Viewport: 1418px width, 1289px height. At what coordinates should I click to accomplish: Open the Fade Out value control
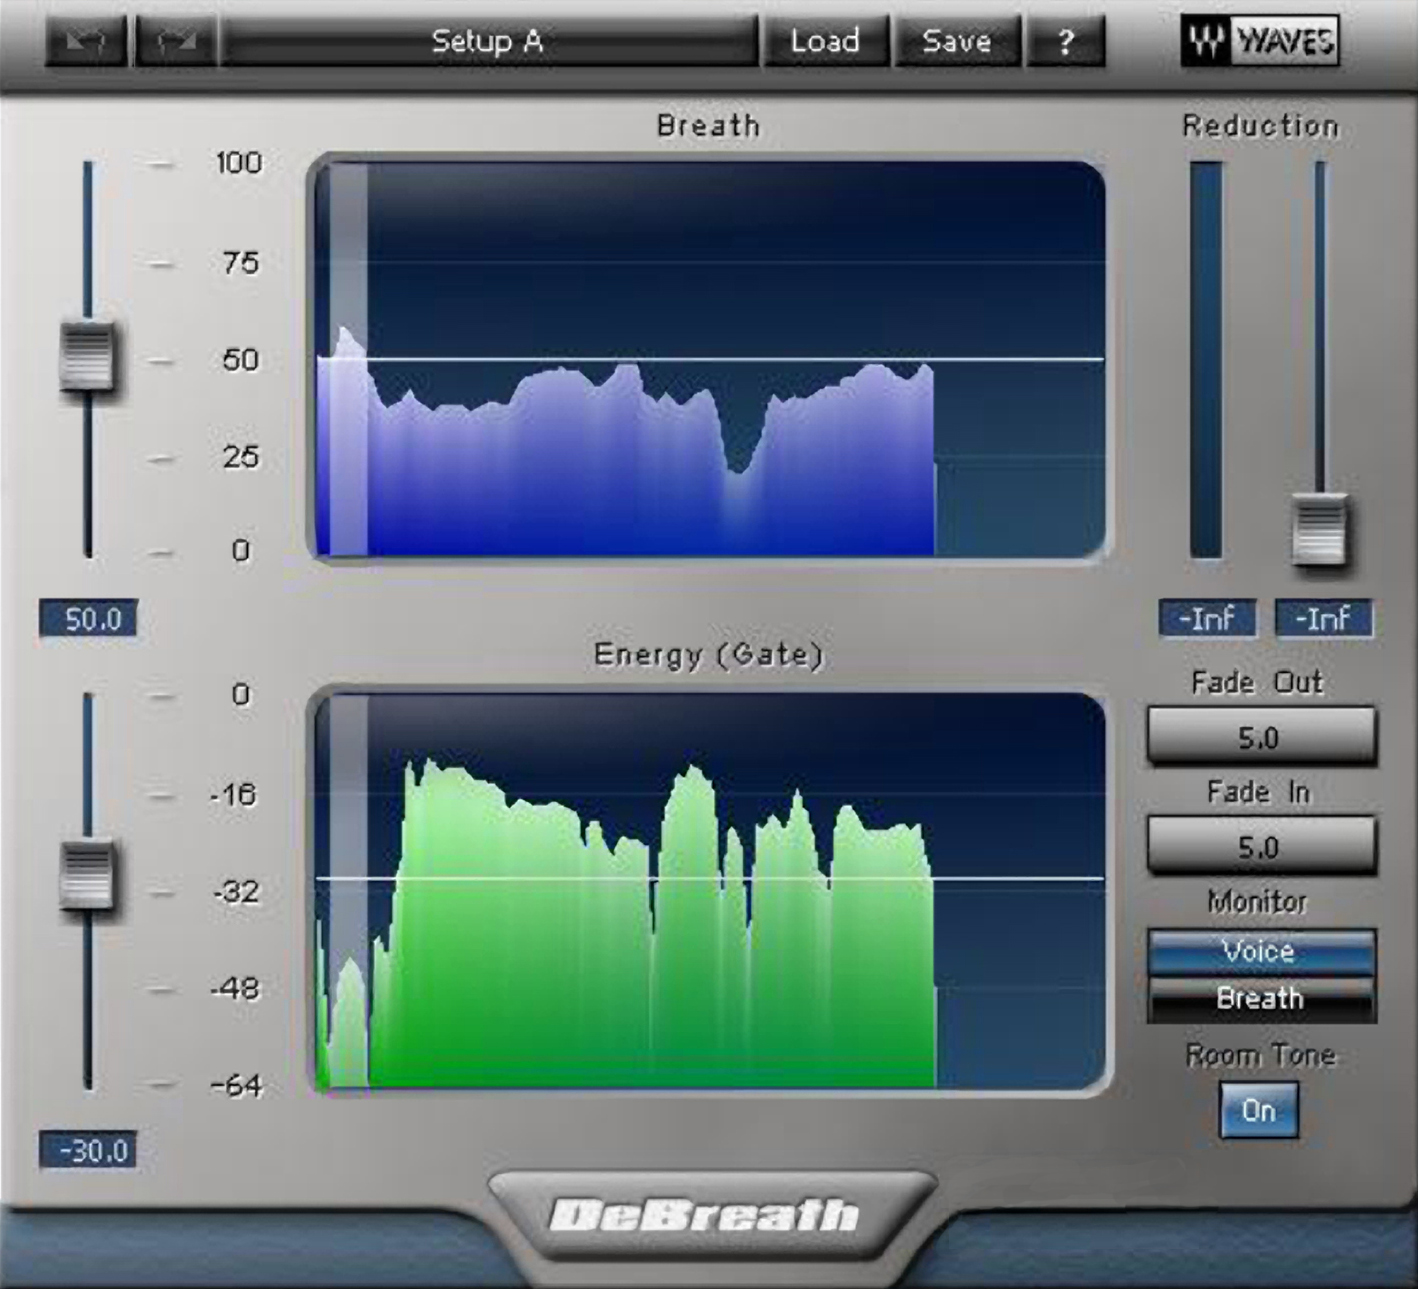pos(1262,737)
